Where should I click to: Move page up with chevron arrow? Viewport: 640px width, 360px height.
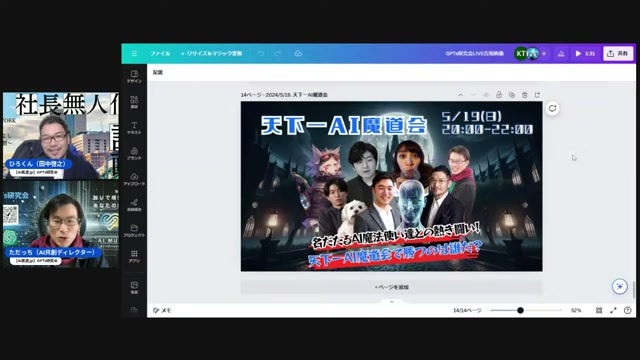460,95
